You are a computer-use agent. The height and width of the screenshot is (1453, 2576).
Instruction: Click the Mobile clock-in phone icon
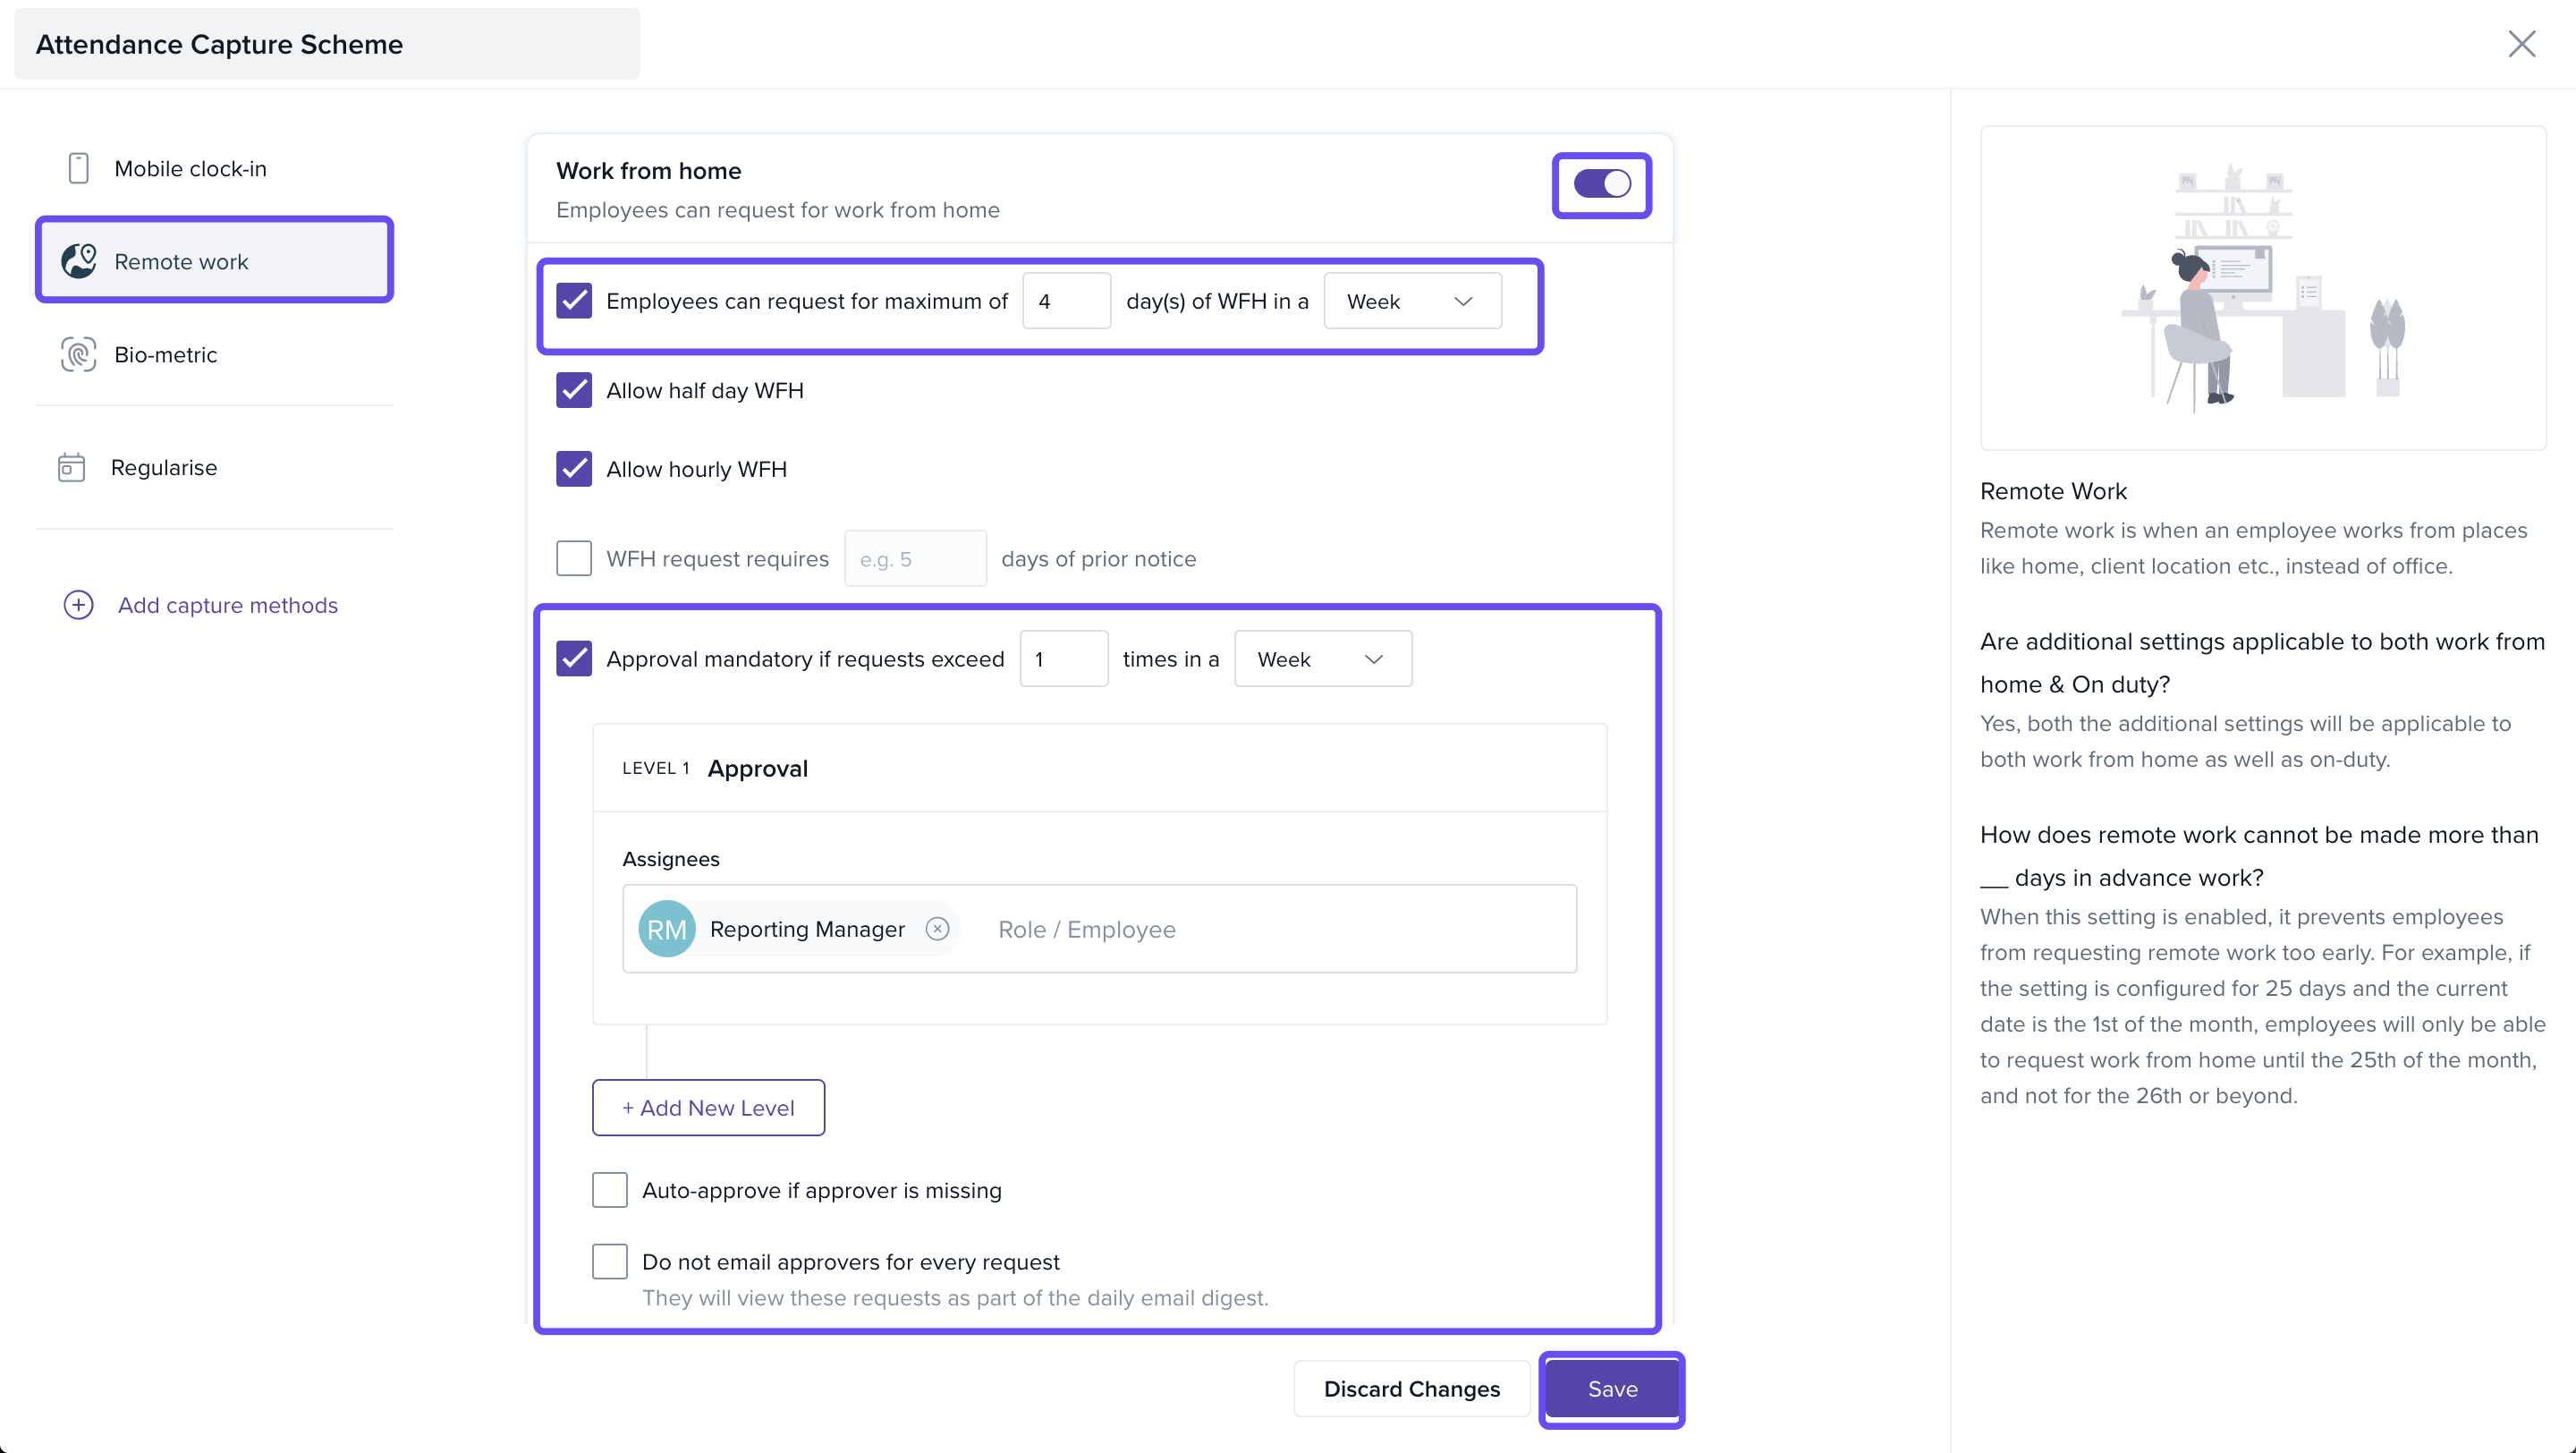[78, 168]
